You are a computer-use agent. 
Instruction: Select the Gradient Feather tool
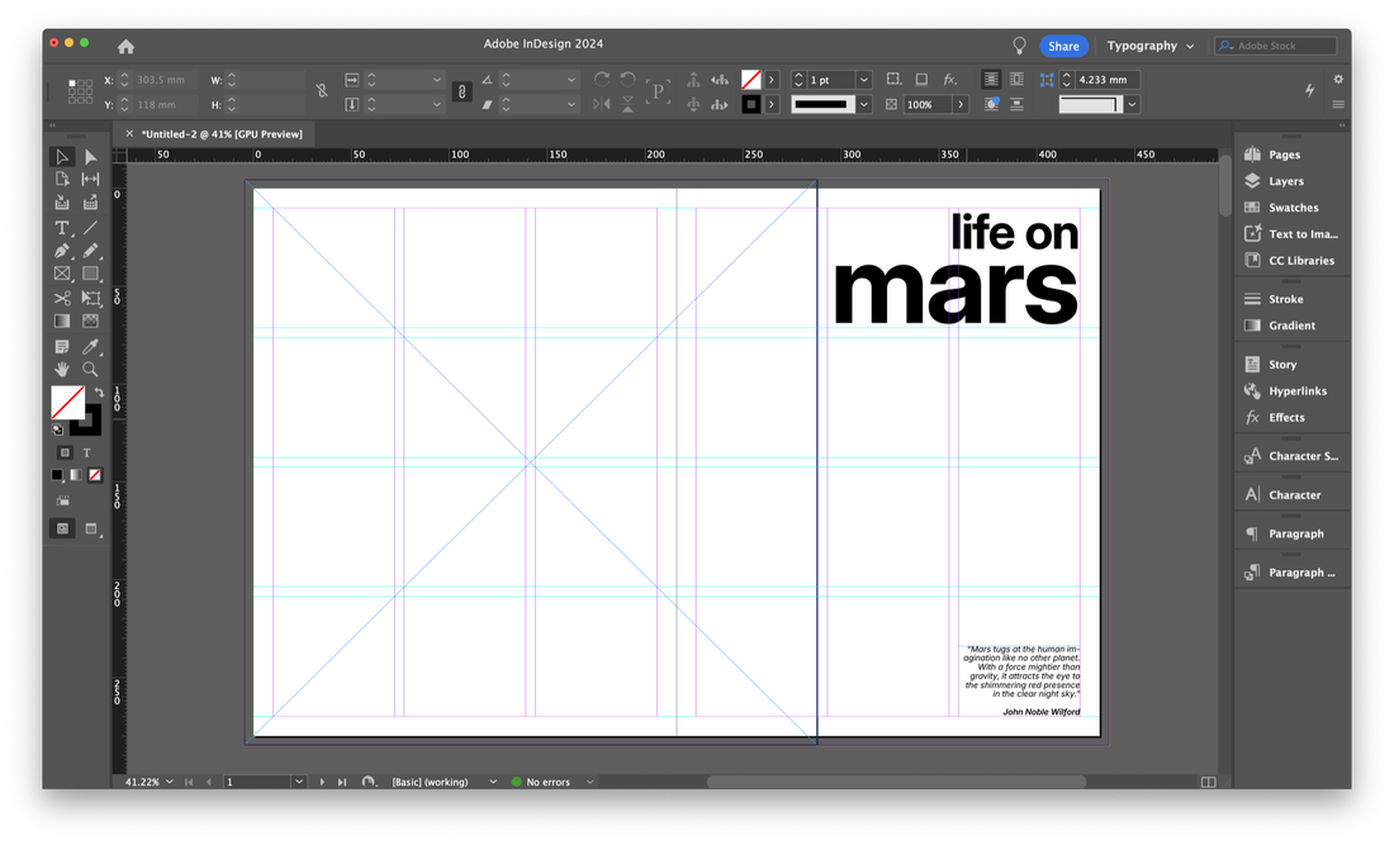(x=90, y=321)
